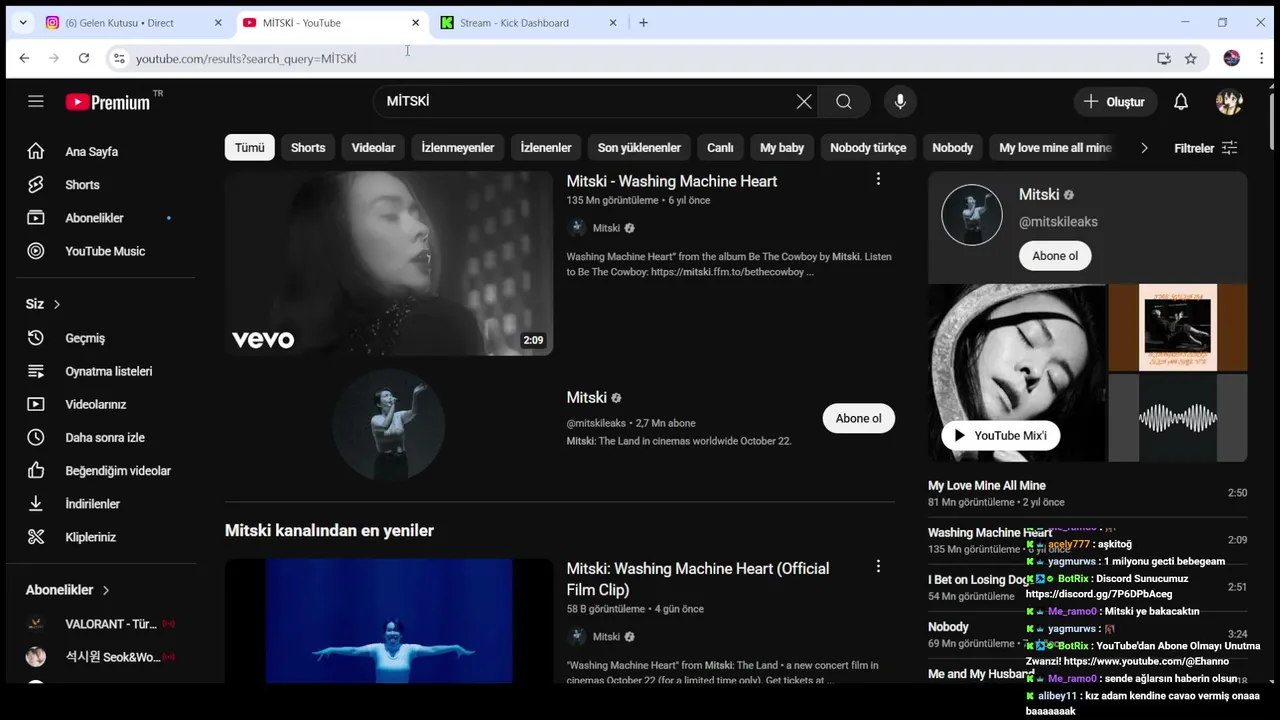Open the account avatar menu

(x=1229, y=102)
